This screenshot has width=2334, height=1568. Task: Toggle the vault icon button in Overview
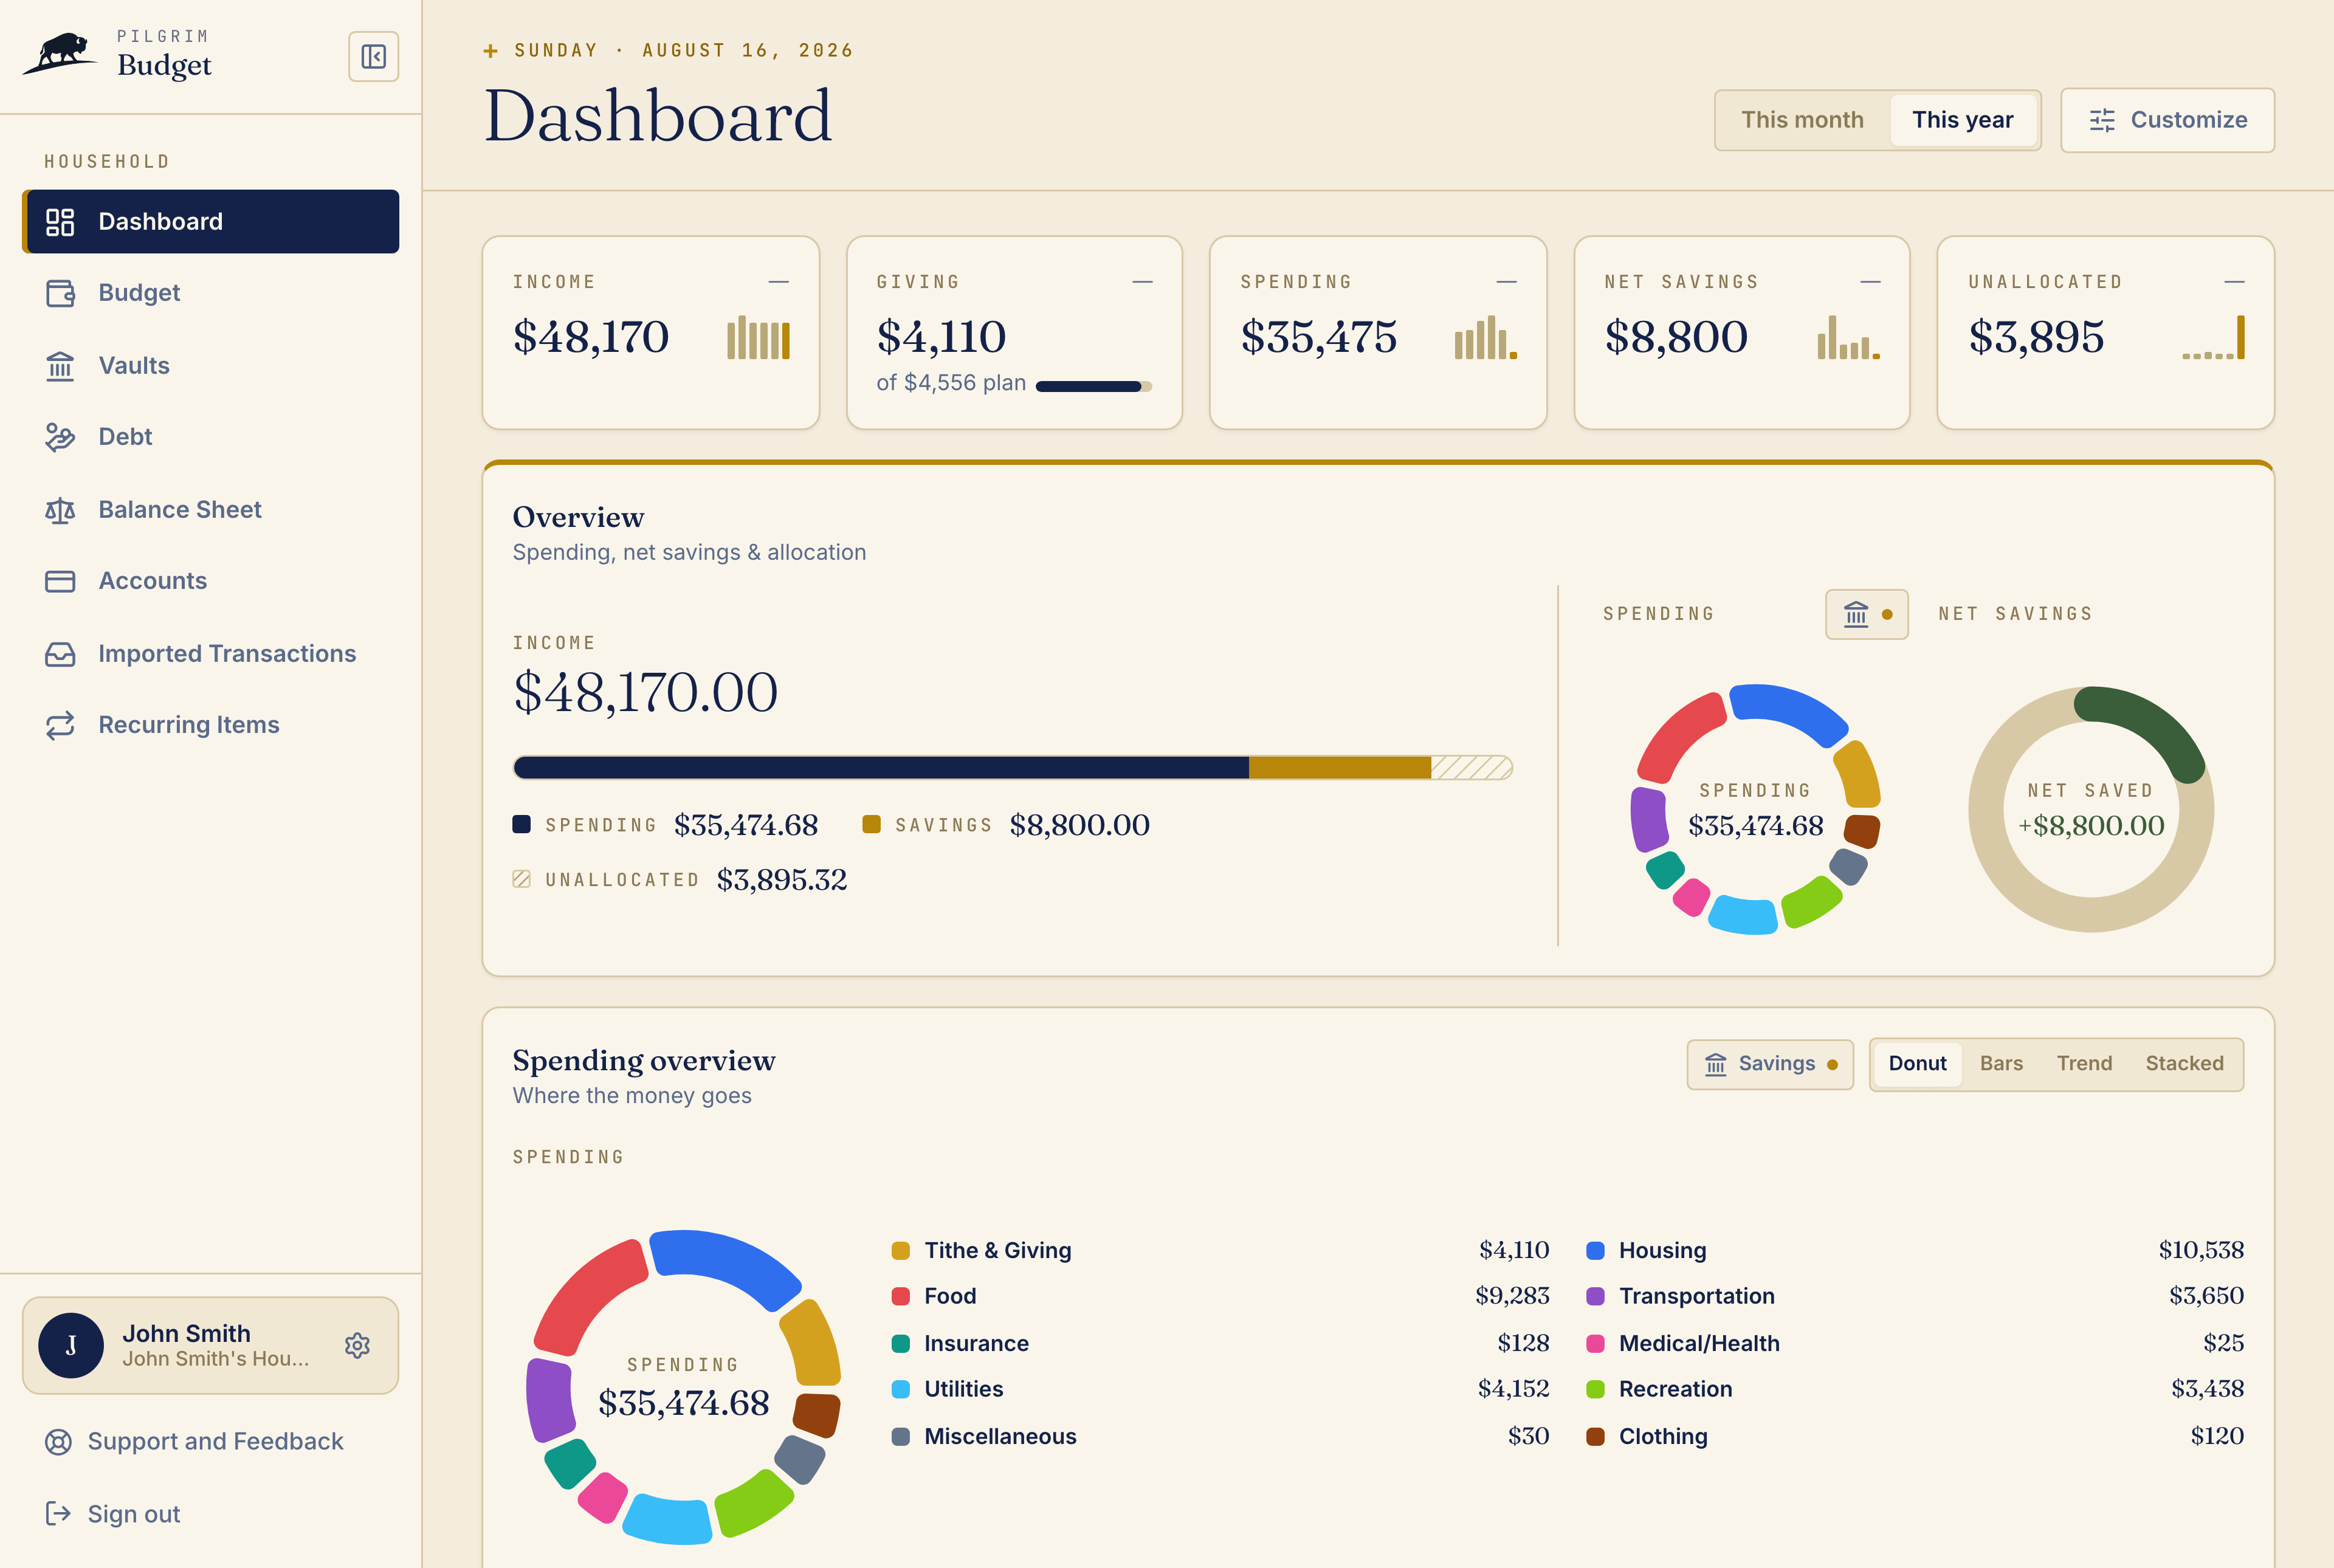click(x=1866, y=614)
